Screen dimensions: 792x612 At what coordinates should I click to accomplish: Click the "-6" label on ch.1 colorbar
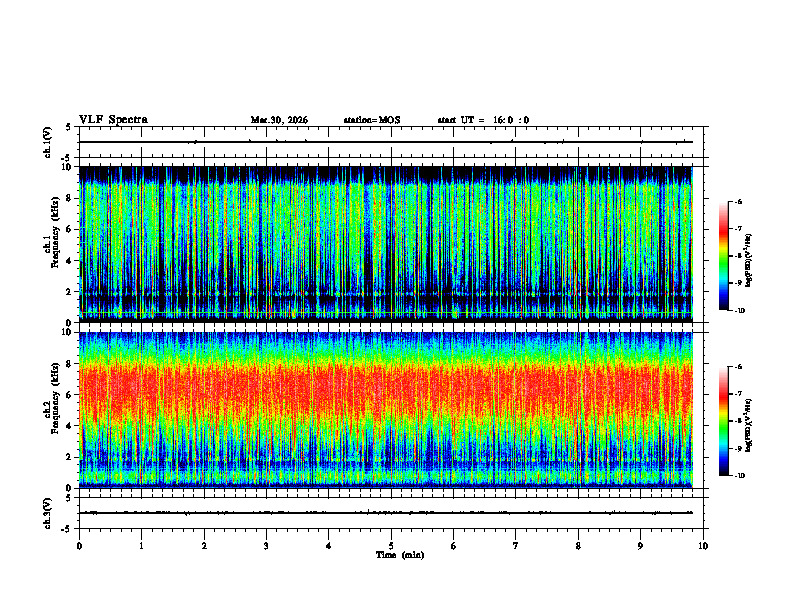(738, 201)
